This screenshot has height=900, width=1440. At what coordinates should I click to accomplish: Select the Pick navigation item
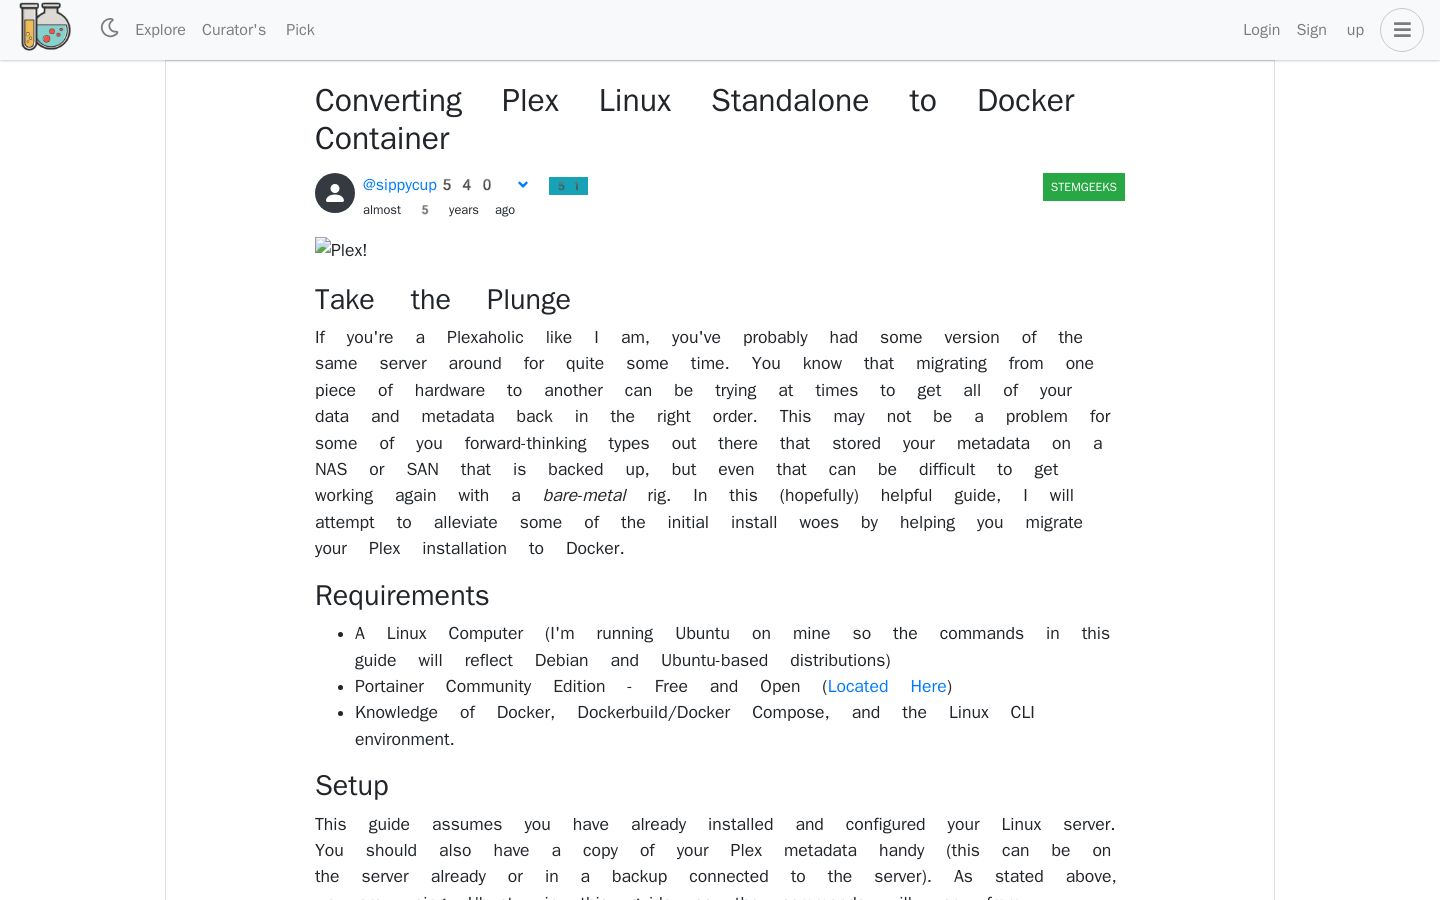(300, 30)
